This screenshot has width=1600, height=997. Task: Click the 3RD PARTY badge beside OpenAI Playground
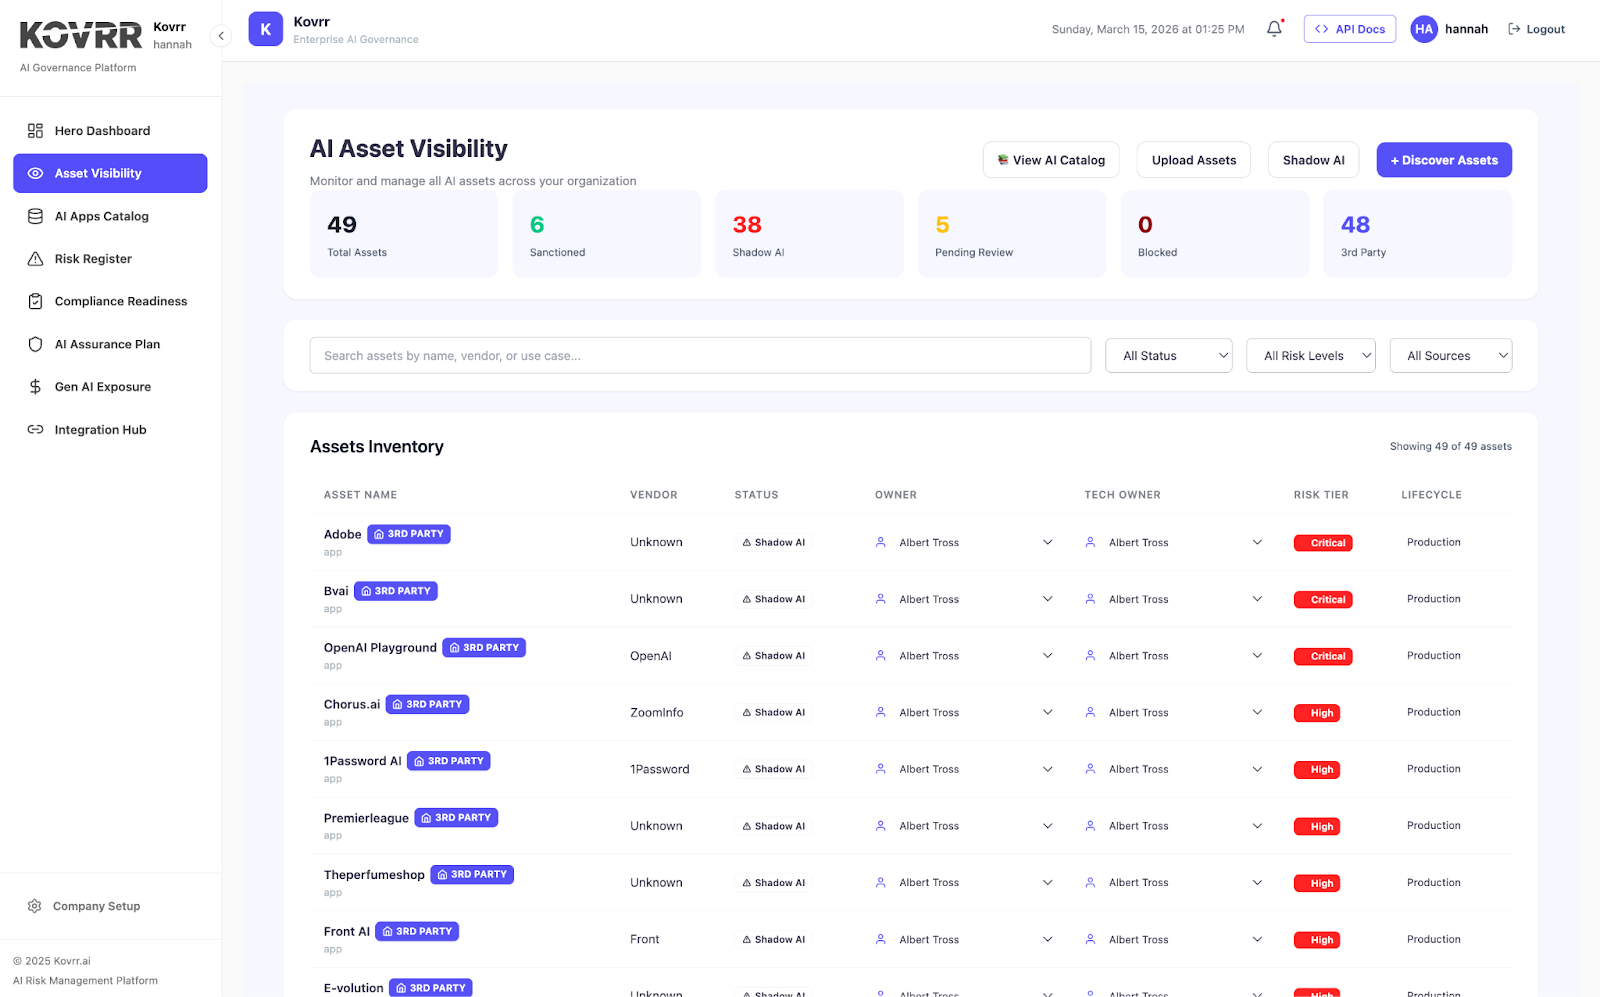tap(484, 648)
